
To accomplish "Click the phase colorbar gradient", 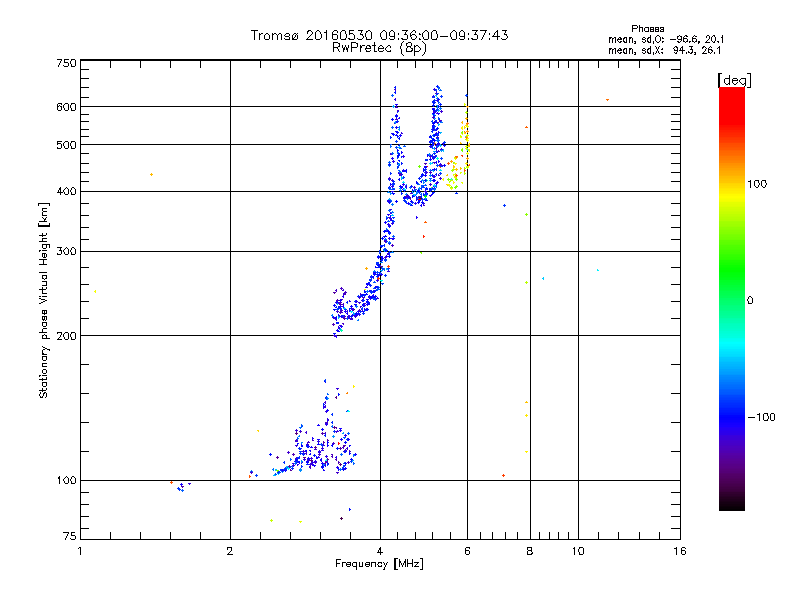I will [732, 298].
